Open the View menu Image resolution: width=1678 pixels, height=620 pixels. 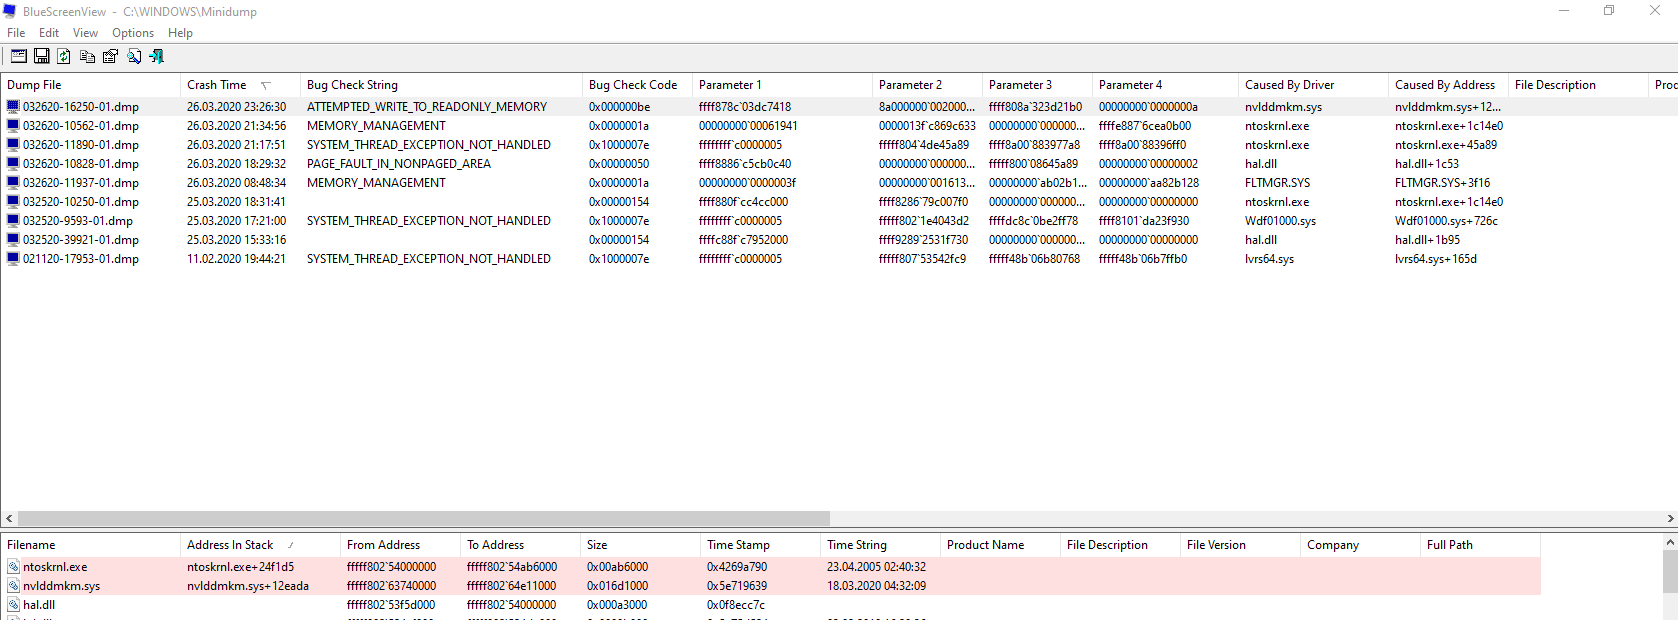(x=85, y=33)
